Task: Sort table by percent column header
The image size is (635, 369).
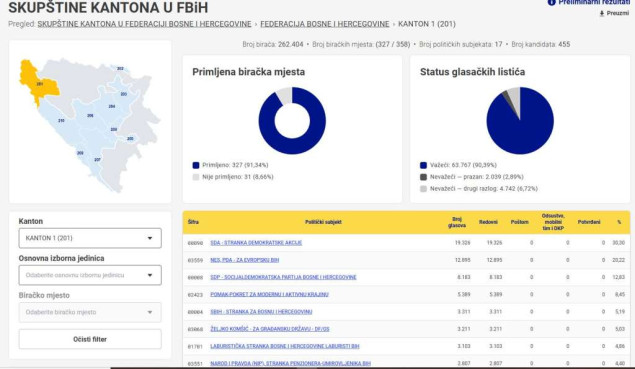Action: click(619, 222)
